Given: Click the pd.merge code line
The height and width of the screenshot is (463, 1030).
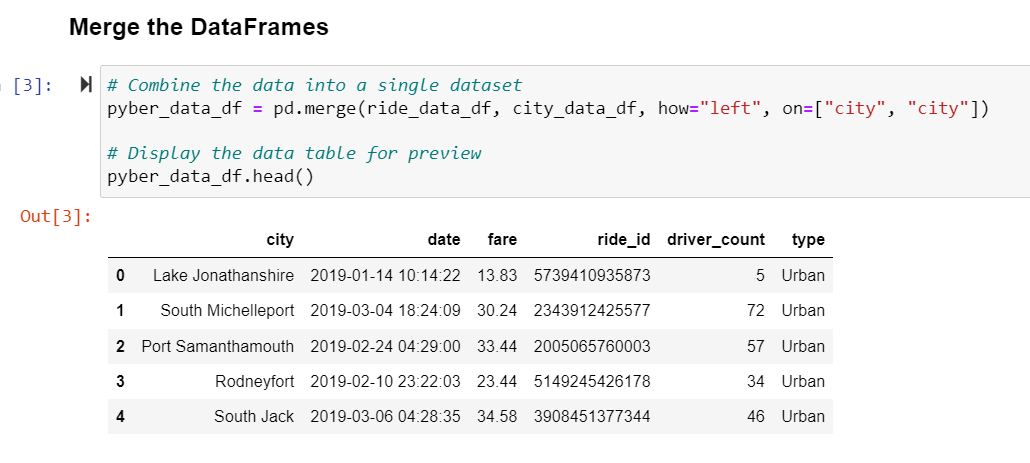Looking at the screenshot, I should tap(548, 108).
